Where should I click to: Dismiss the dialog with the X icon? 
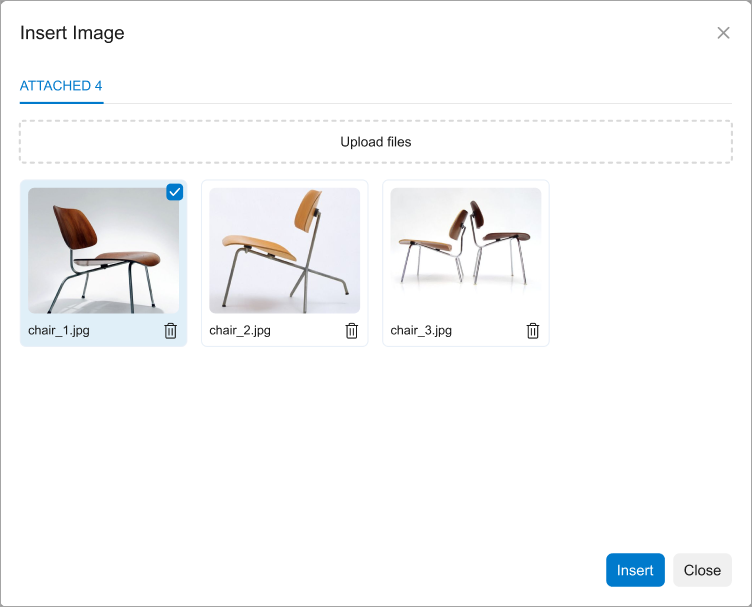(x=723, y=33)
